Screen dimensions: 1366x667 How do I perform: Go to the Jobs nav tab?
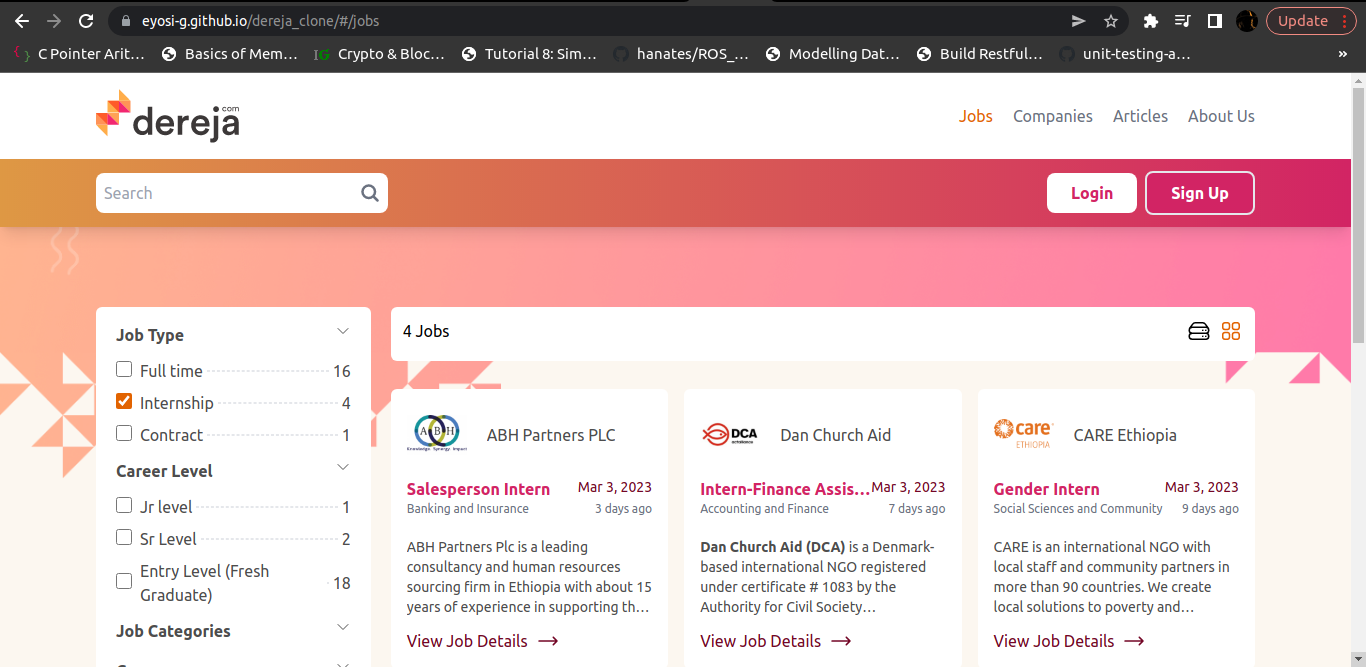pos(975,116)
